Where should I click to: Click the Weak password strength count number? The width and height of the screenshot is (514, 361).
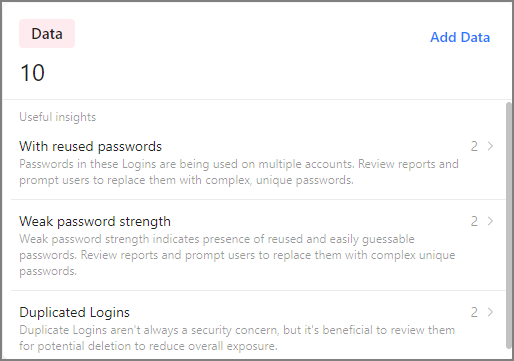coord(474,221)
